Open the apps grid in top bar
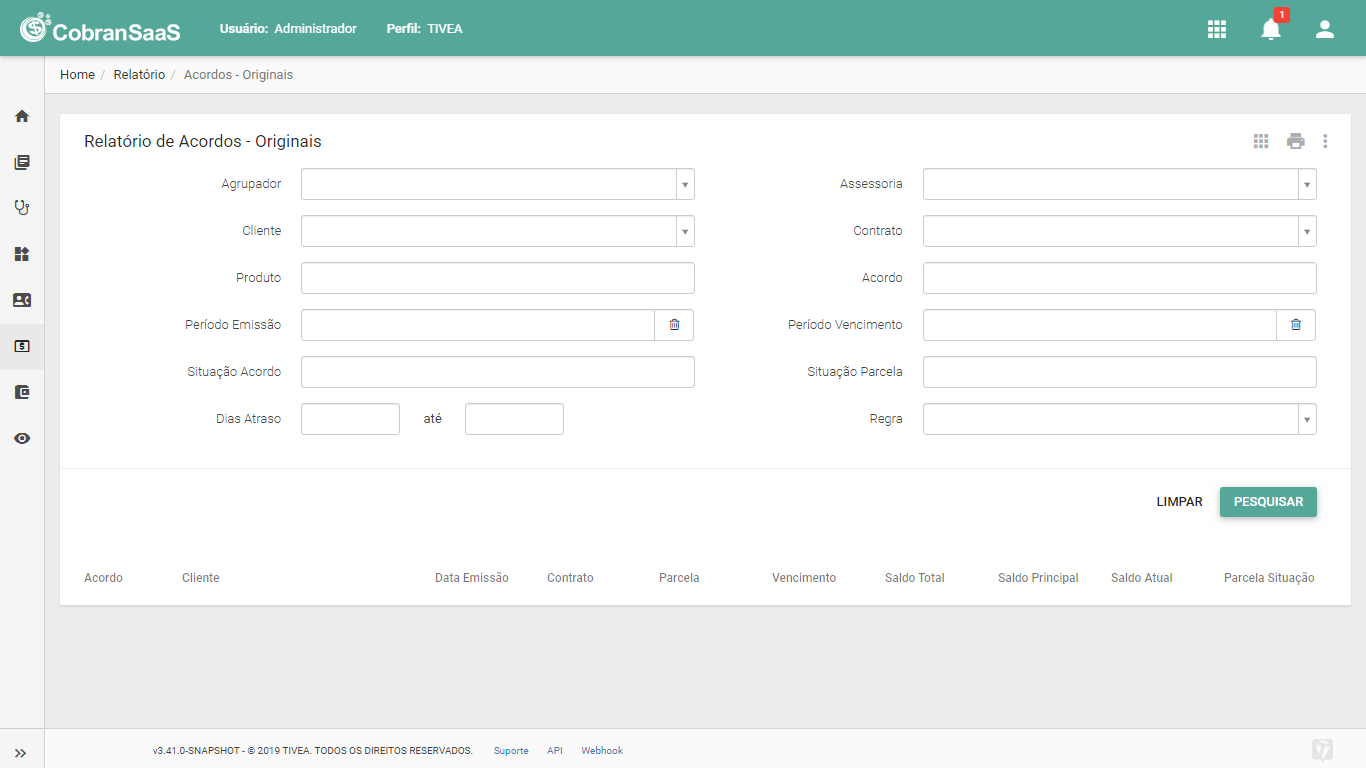1366x768 pixels. point(1217,29)
